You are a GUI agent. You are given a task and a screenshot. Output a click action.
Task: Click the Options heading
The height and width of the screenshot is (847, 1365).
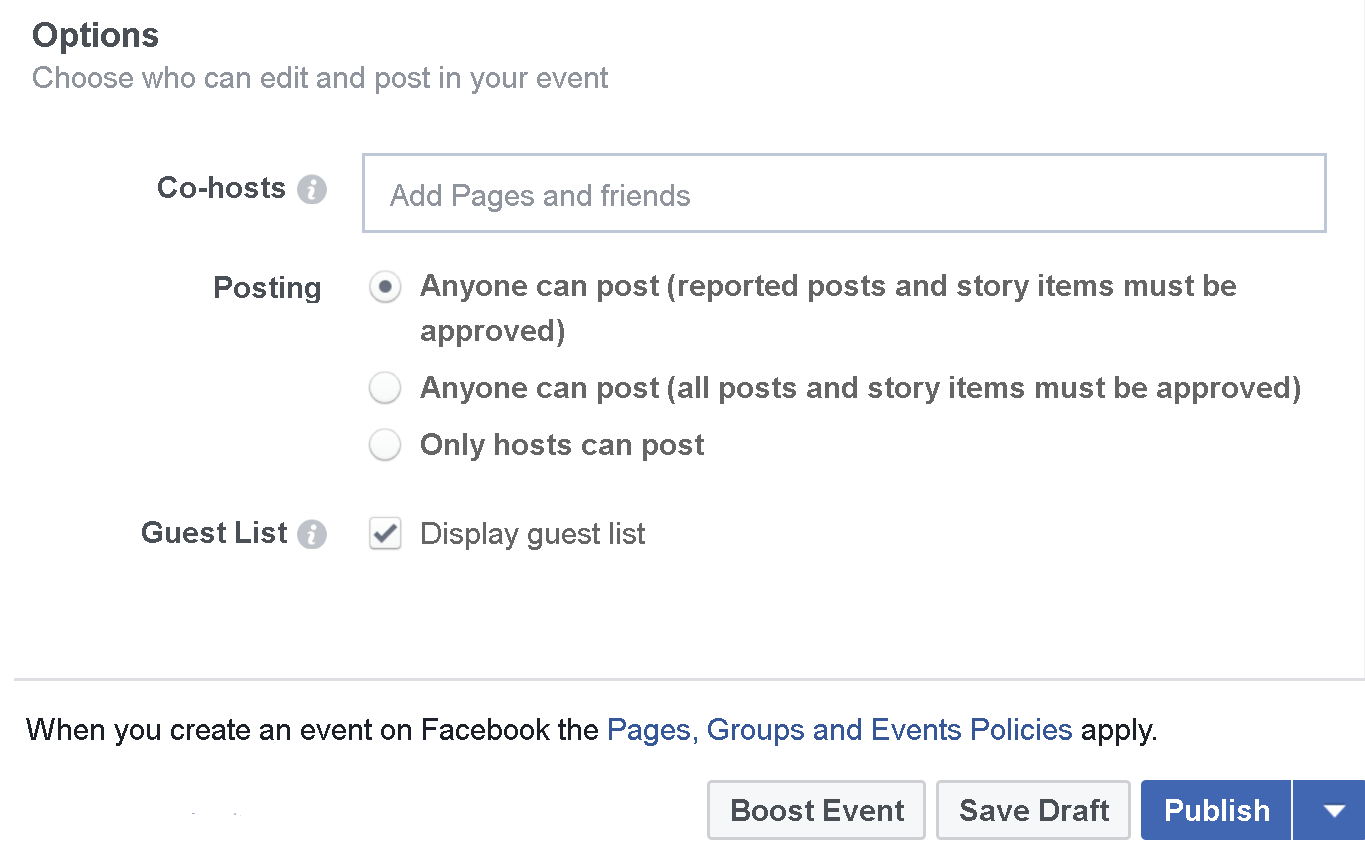click(x=95, y=36)
